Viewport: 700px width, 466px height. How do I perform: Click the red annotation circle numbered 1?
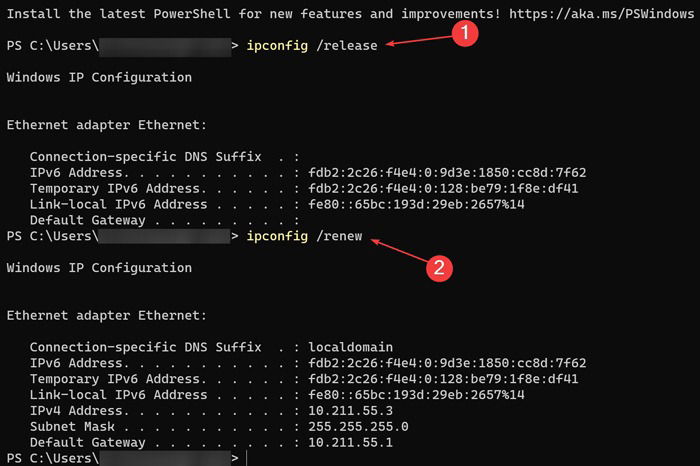465,33
